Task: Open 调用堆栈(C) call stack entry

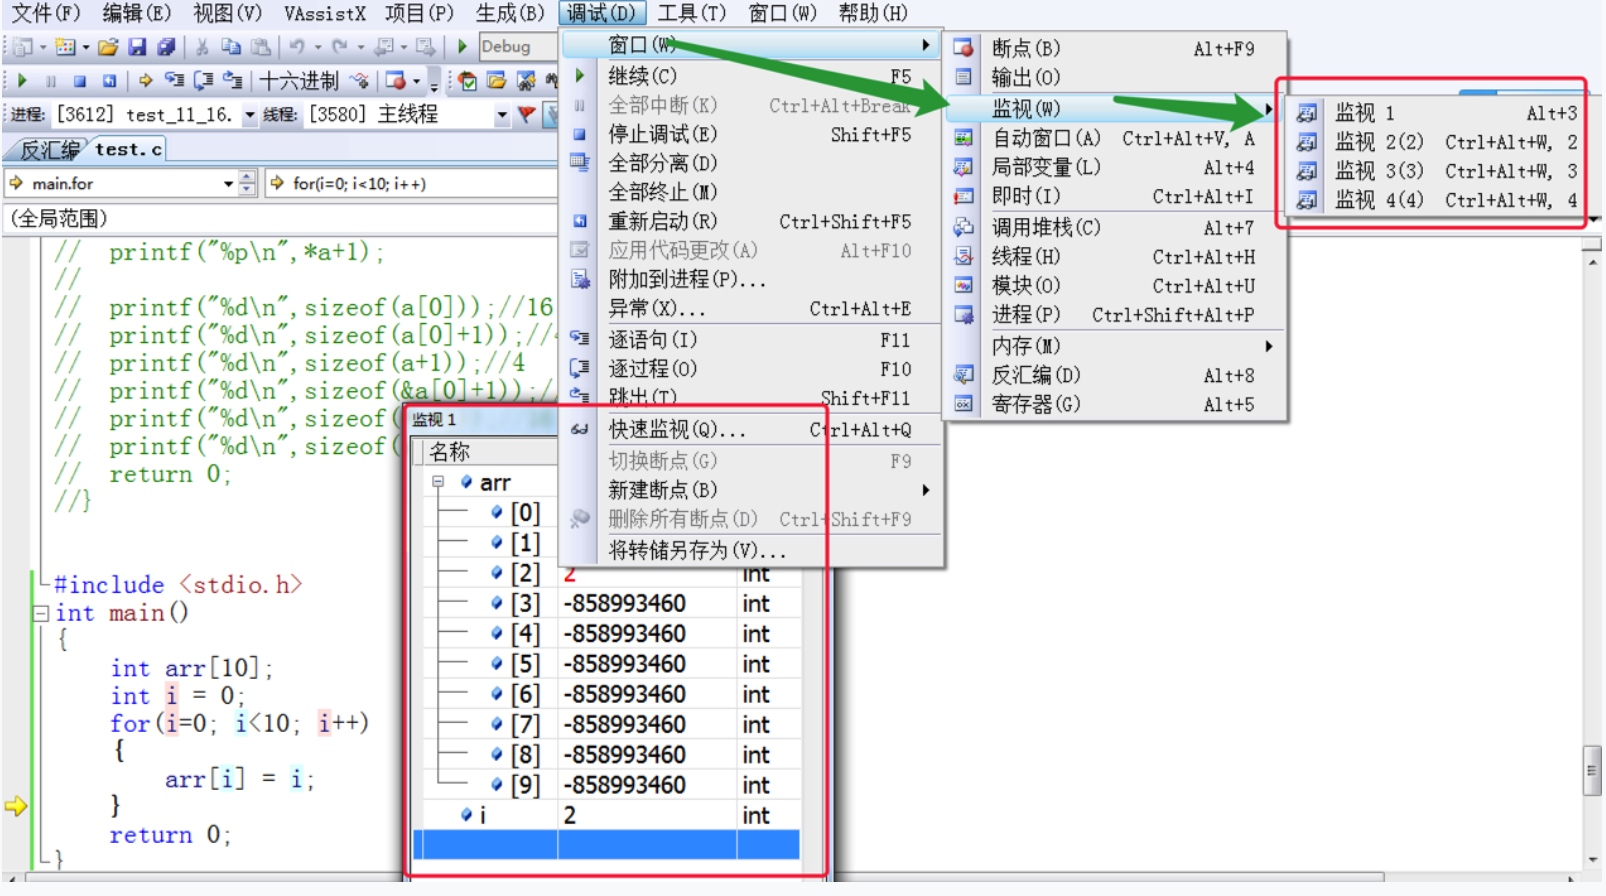Action: (1113, 227)
